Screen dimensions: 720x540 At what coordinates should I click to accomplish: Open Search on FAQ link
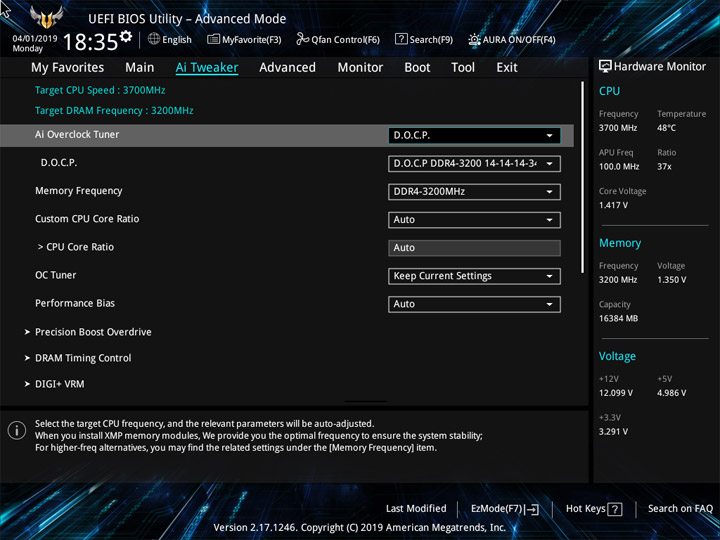(680, 509)
